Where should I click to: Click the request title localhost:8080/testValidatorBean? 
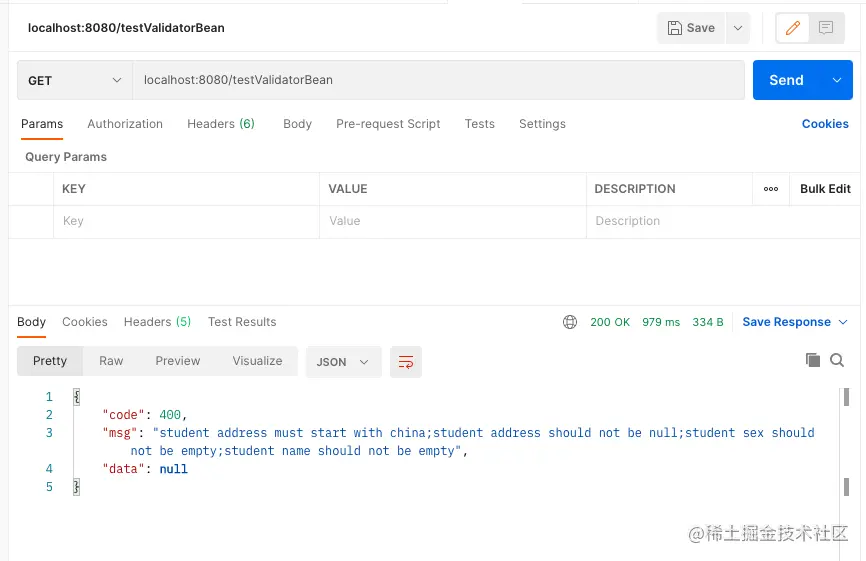126,28
